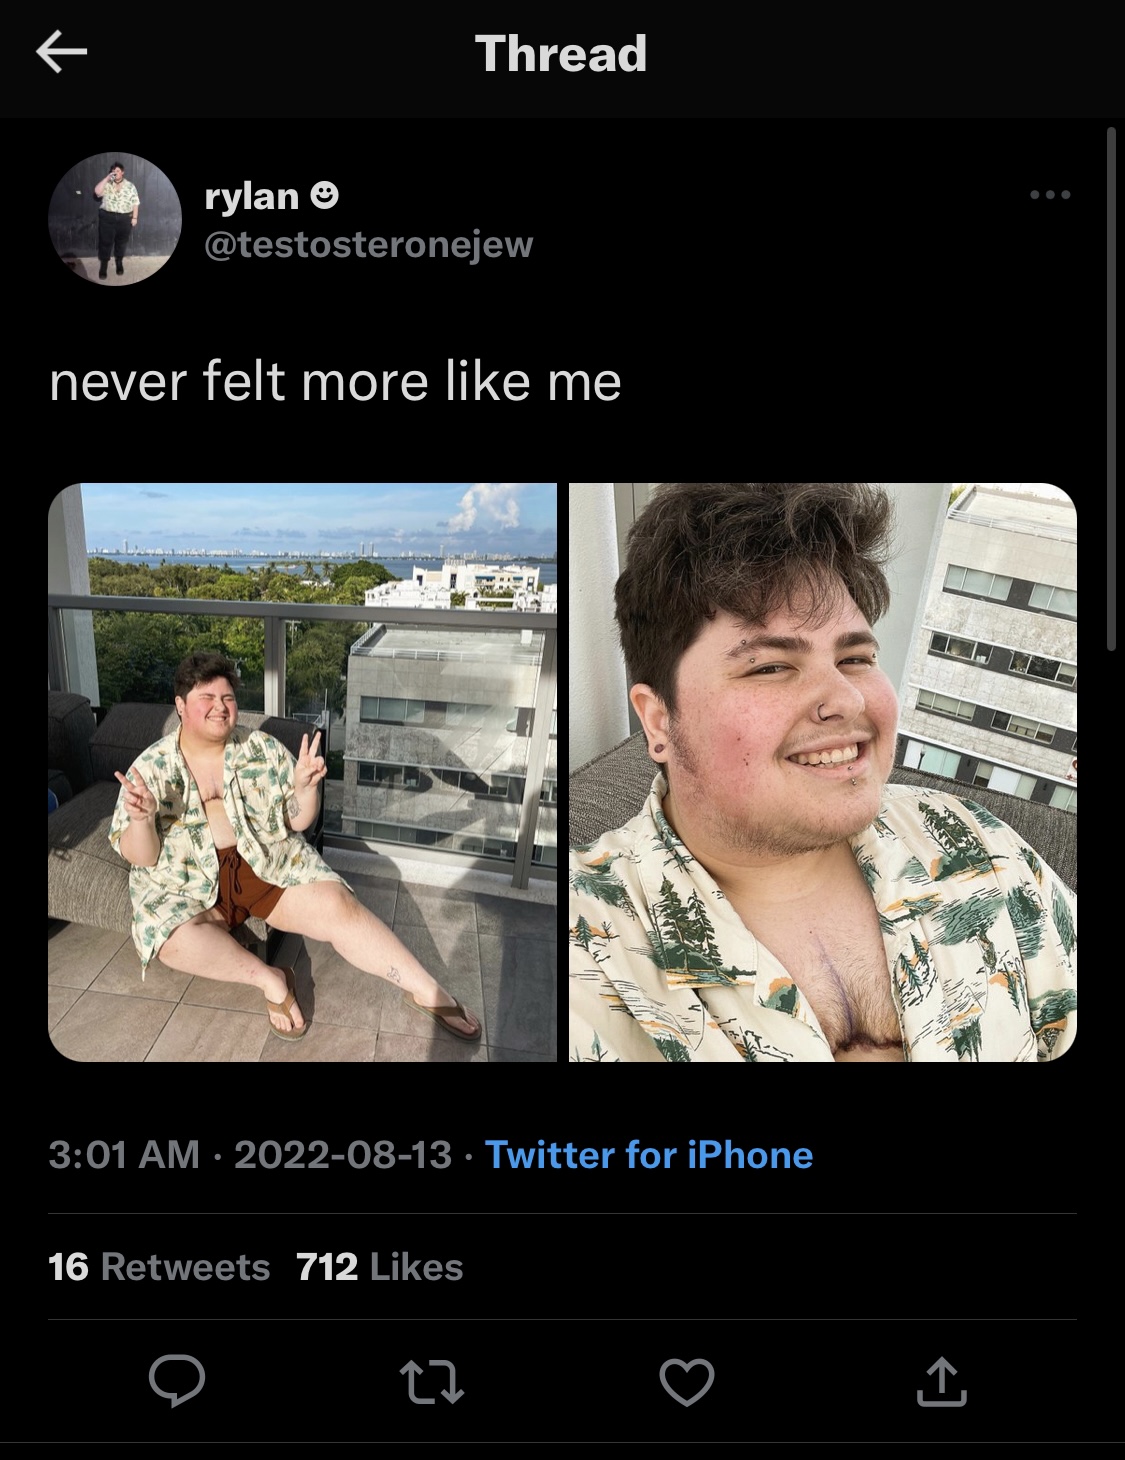Screen dimensions: 1125x1460
Task: Click the 2022-08-13 date text
Action: tap(343, 1155)
